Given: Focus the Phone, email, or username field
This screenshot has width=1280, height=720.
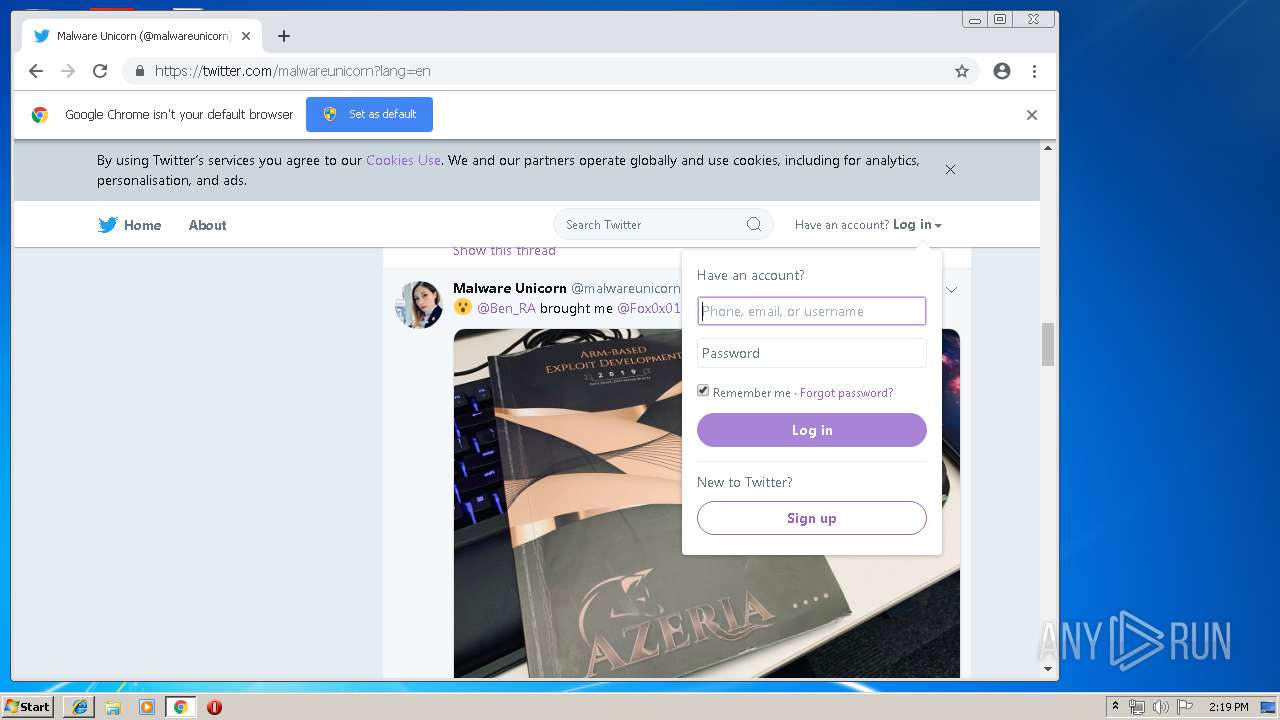Looking at the screenshot, I should coord(812,311).
